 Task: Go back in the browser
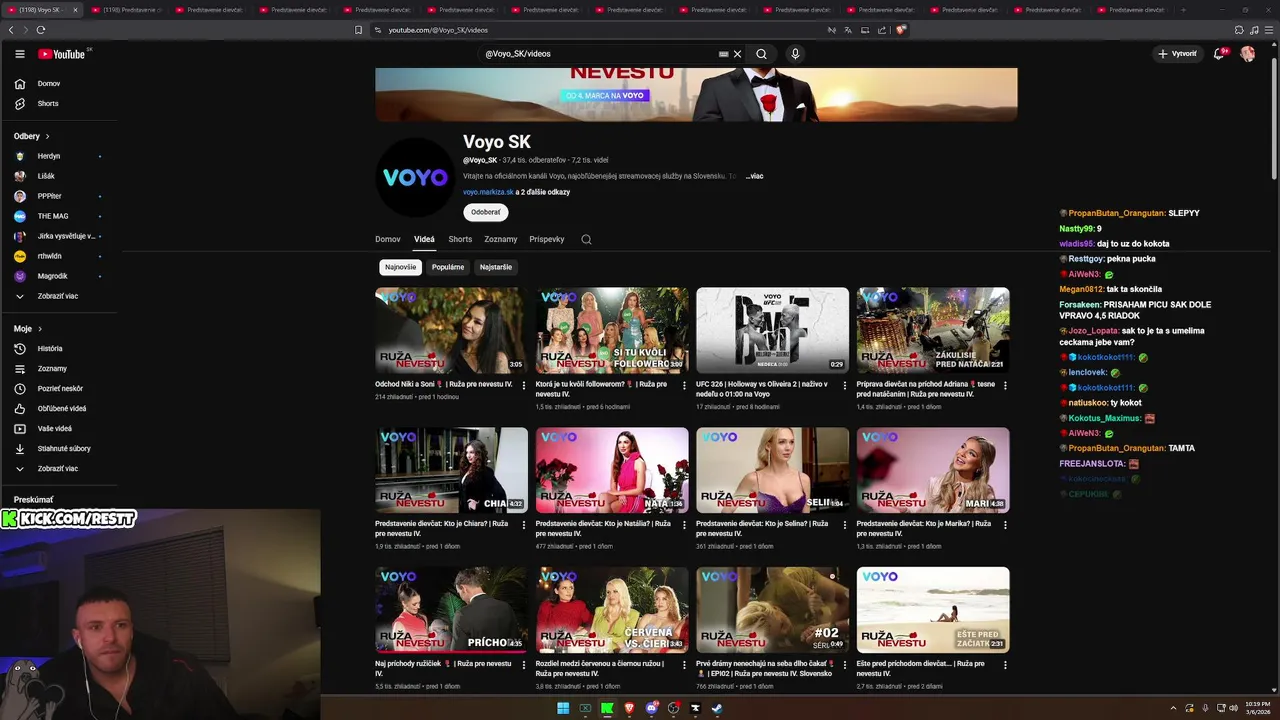(11, 30)
